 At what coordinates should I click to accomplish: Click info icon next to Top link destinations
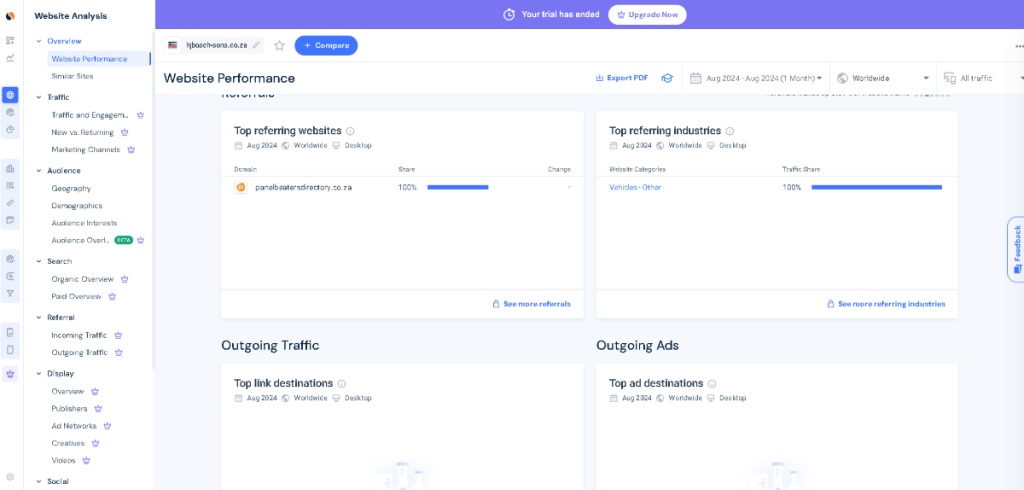click(x=342, y=384)
